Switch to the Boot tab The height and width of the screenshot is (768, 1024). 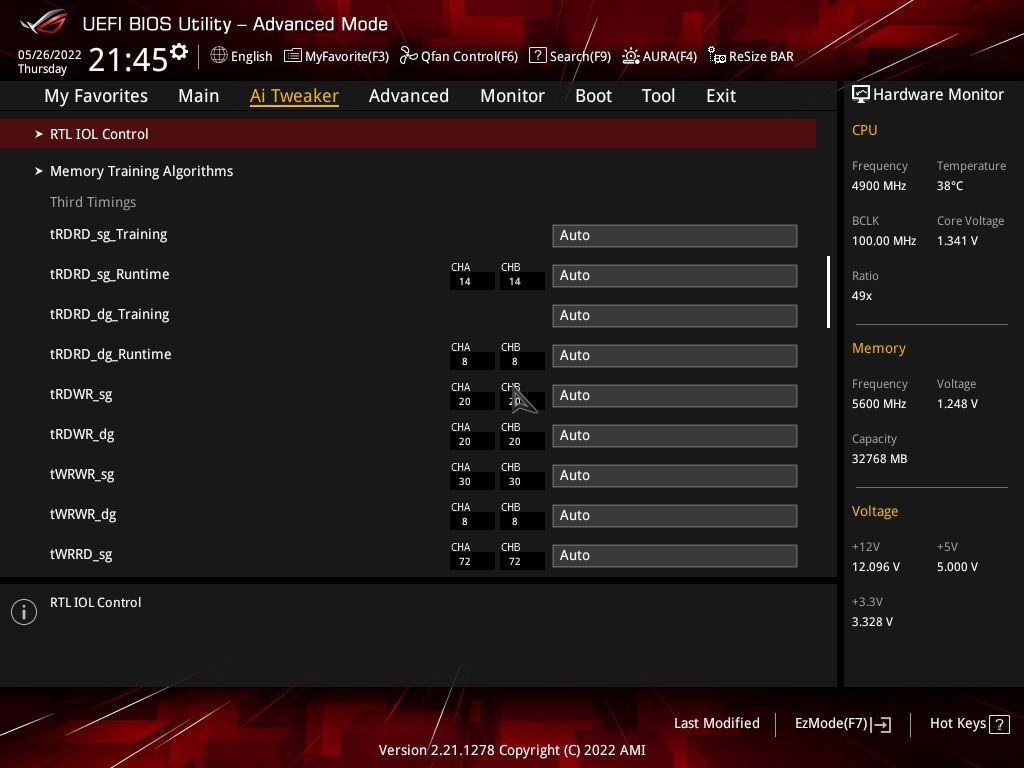pyautogui.click(x=593, y=96)
